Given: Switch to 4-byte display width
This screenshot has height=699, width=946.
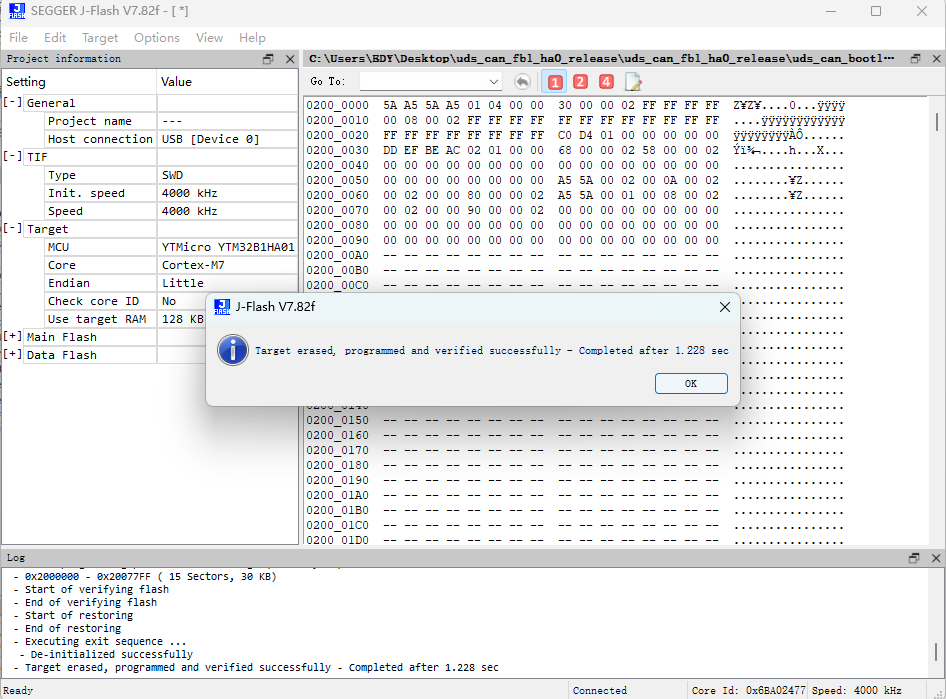Looking at the screenshot, I should point(606,82).
